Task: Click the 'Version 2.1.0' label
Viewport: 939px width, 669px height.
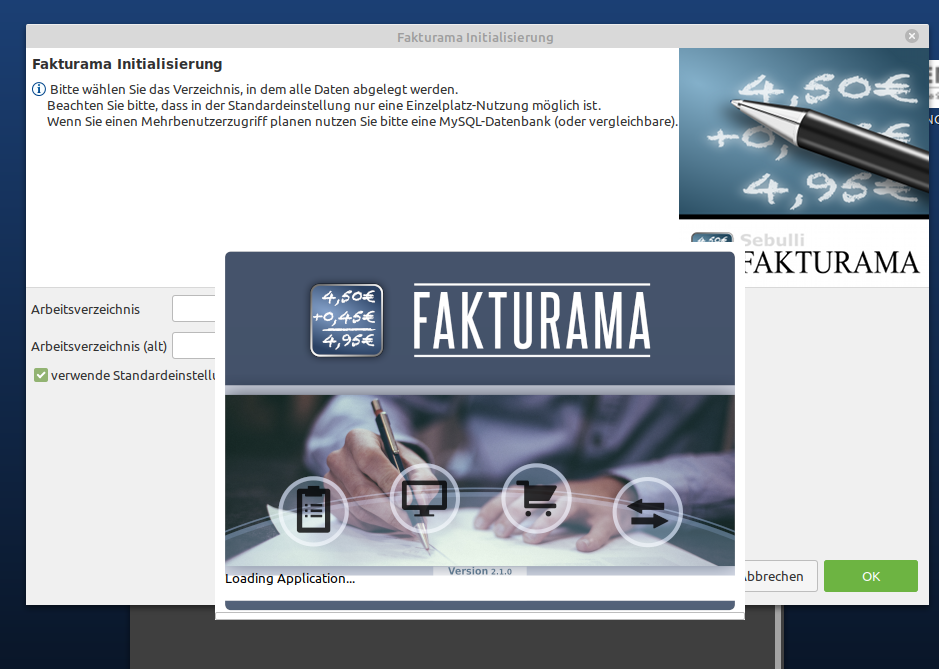Action: (x=480, y=571)
